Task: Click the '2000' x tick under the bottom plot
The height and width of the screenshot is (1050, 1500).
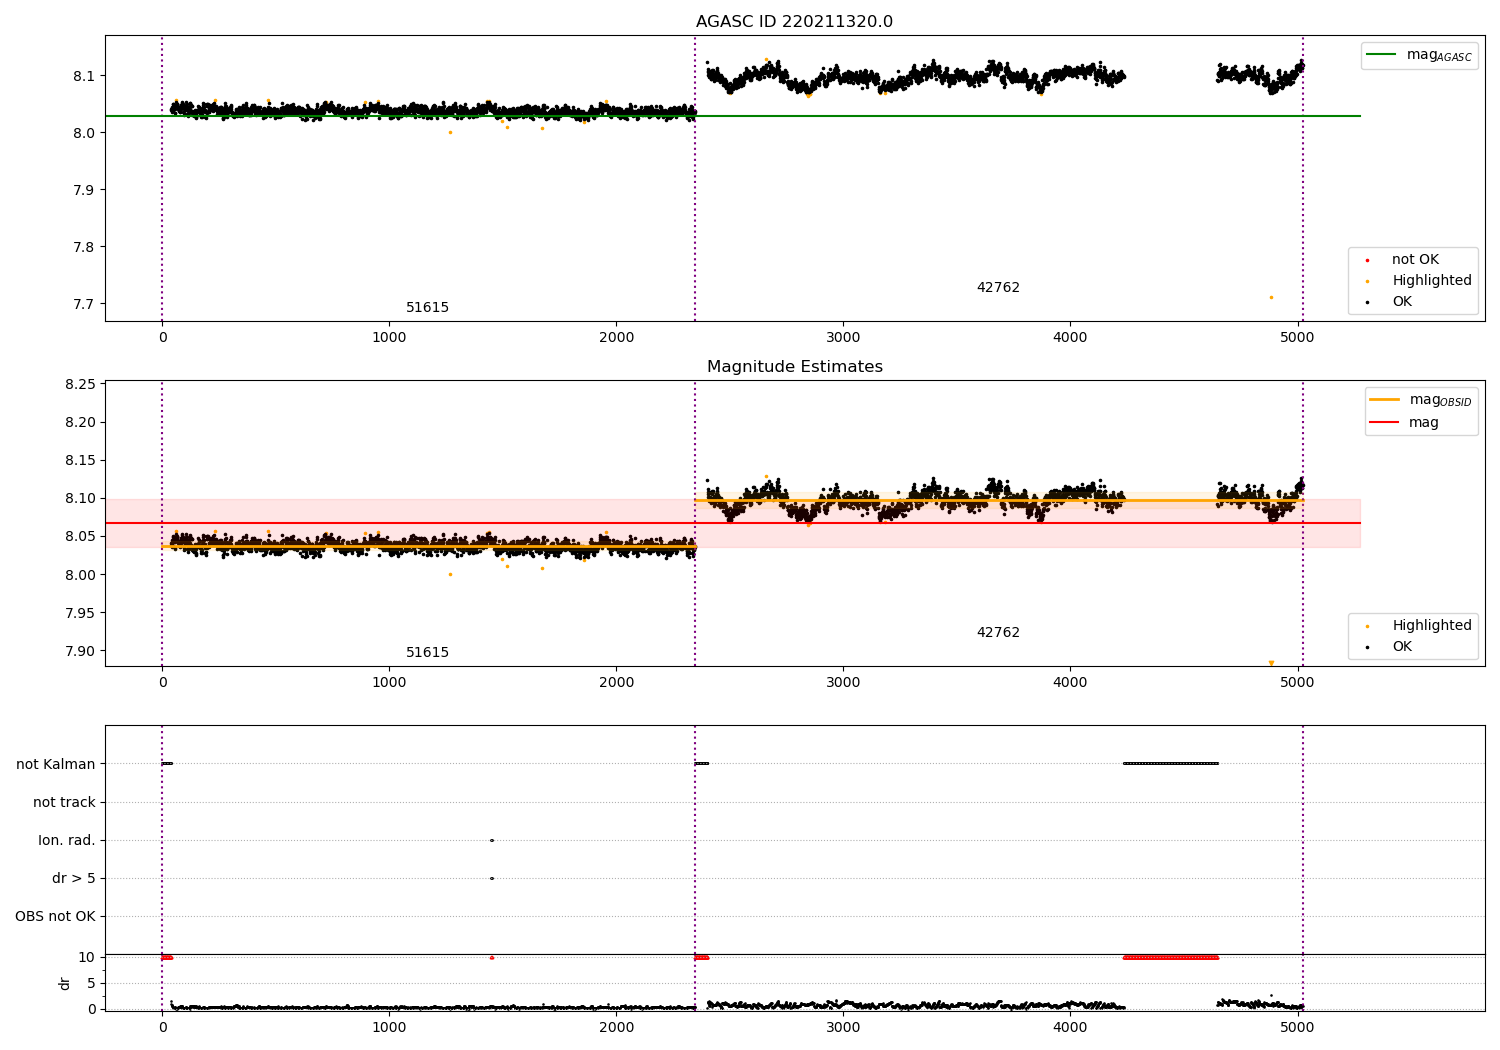Action: coord(616,1027)
